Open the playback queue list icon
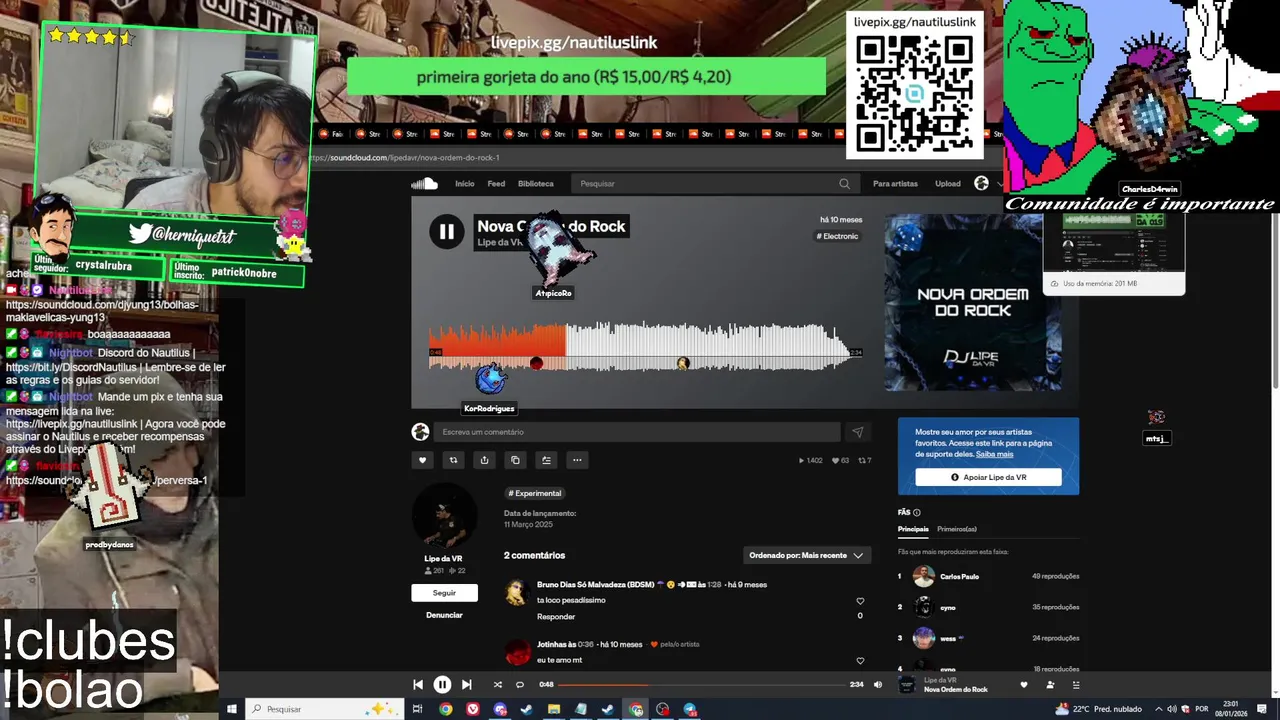 coord(1076,685)
